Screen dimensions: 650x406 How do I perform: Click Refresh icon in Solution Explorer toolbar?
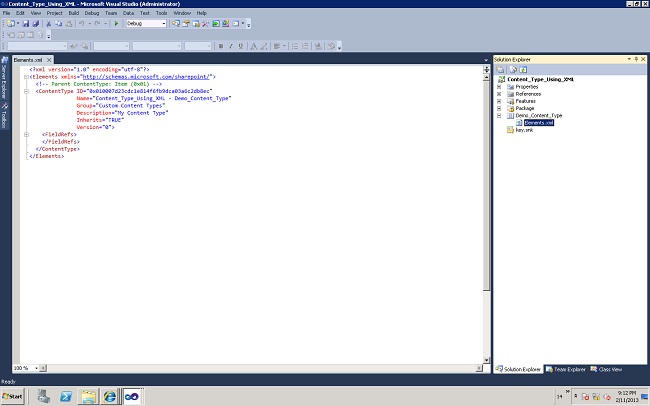point(523,70)
